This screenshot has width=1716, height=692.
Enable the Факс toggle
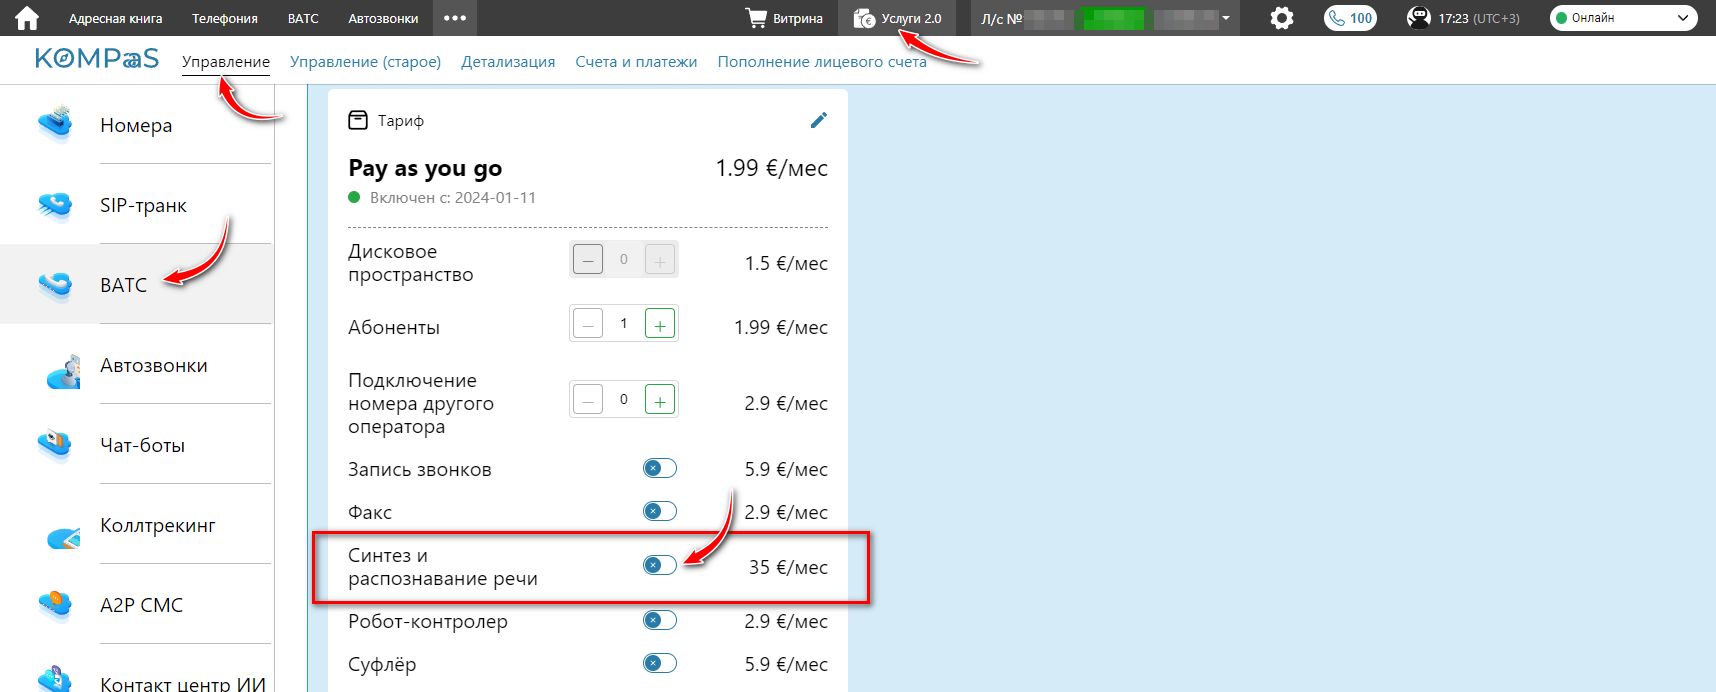(660, 511)
